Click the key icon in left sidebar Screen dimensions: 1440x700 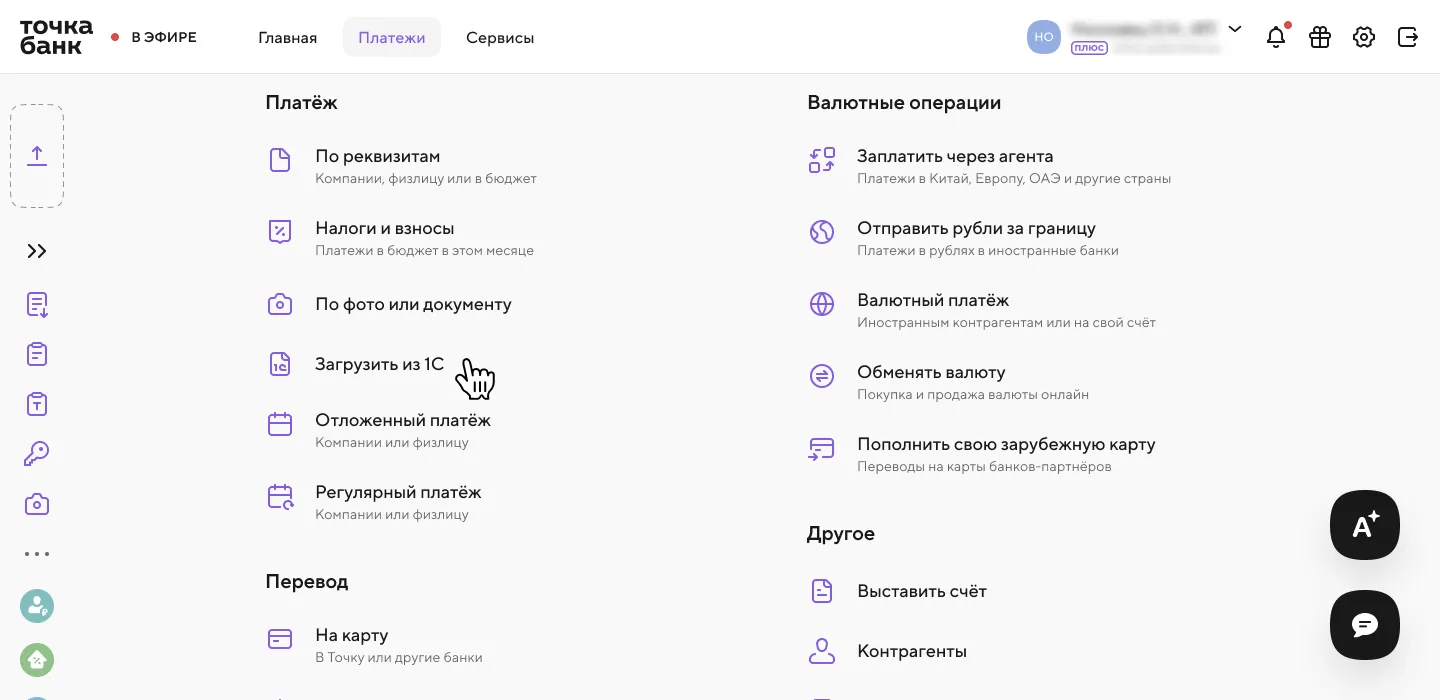pyautogui.click(x=37, y=454)
